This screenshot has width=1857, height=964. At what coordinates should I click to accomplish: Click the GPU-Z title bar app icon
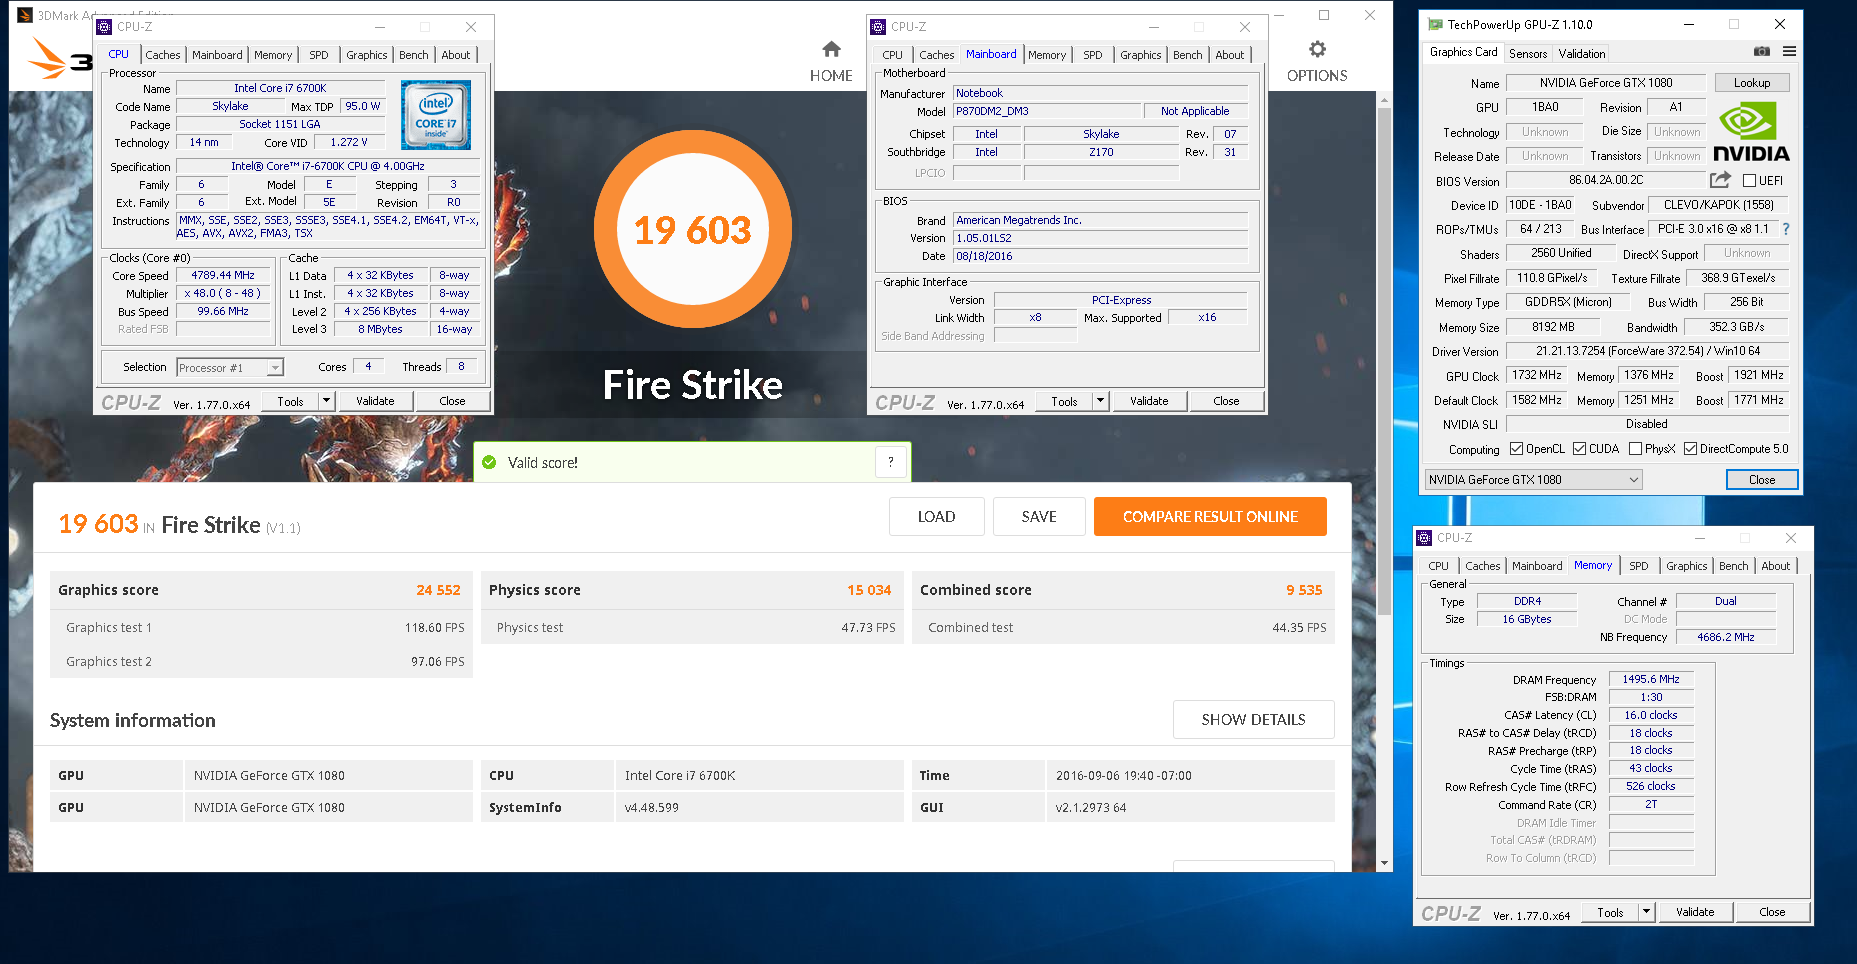tap(1435, 25)
